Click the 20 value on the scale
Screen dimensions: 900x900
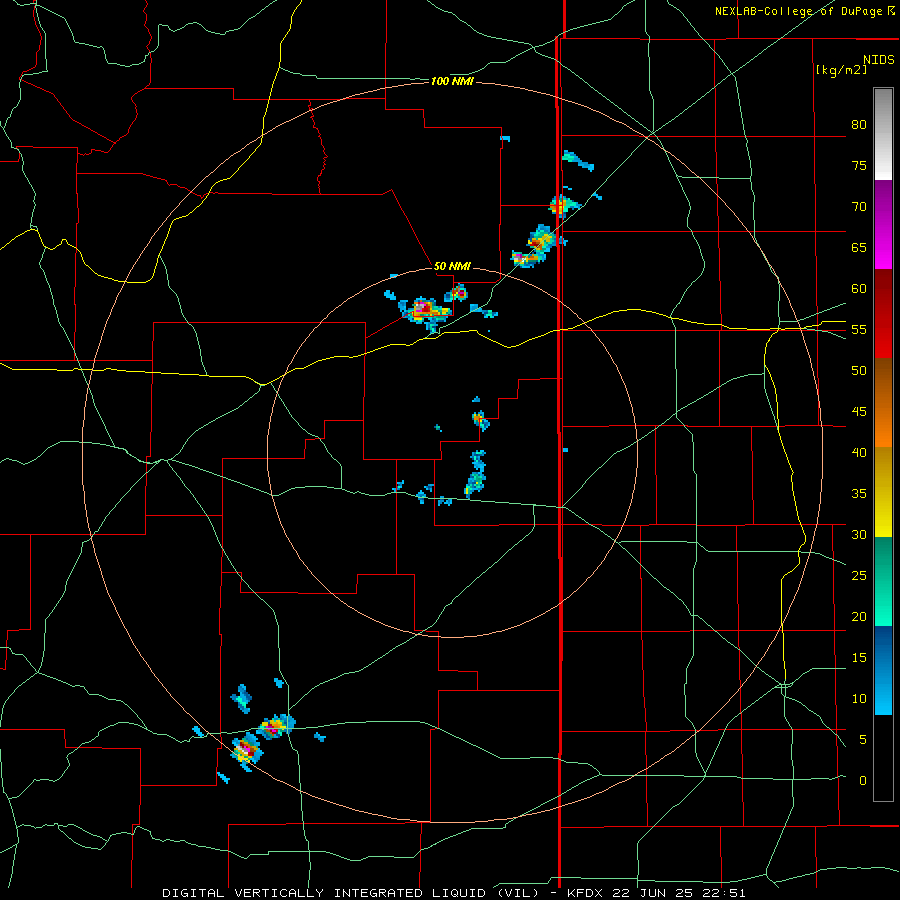(x=859, y=616)
